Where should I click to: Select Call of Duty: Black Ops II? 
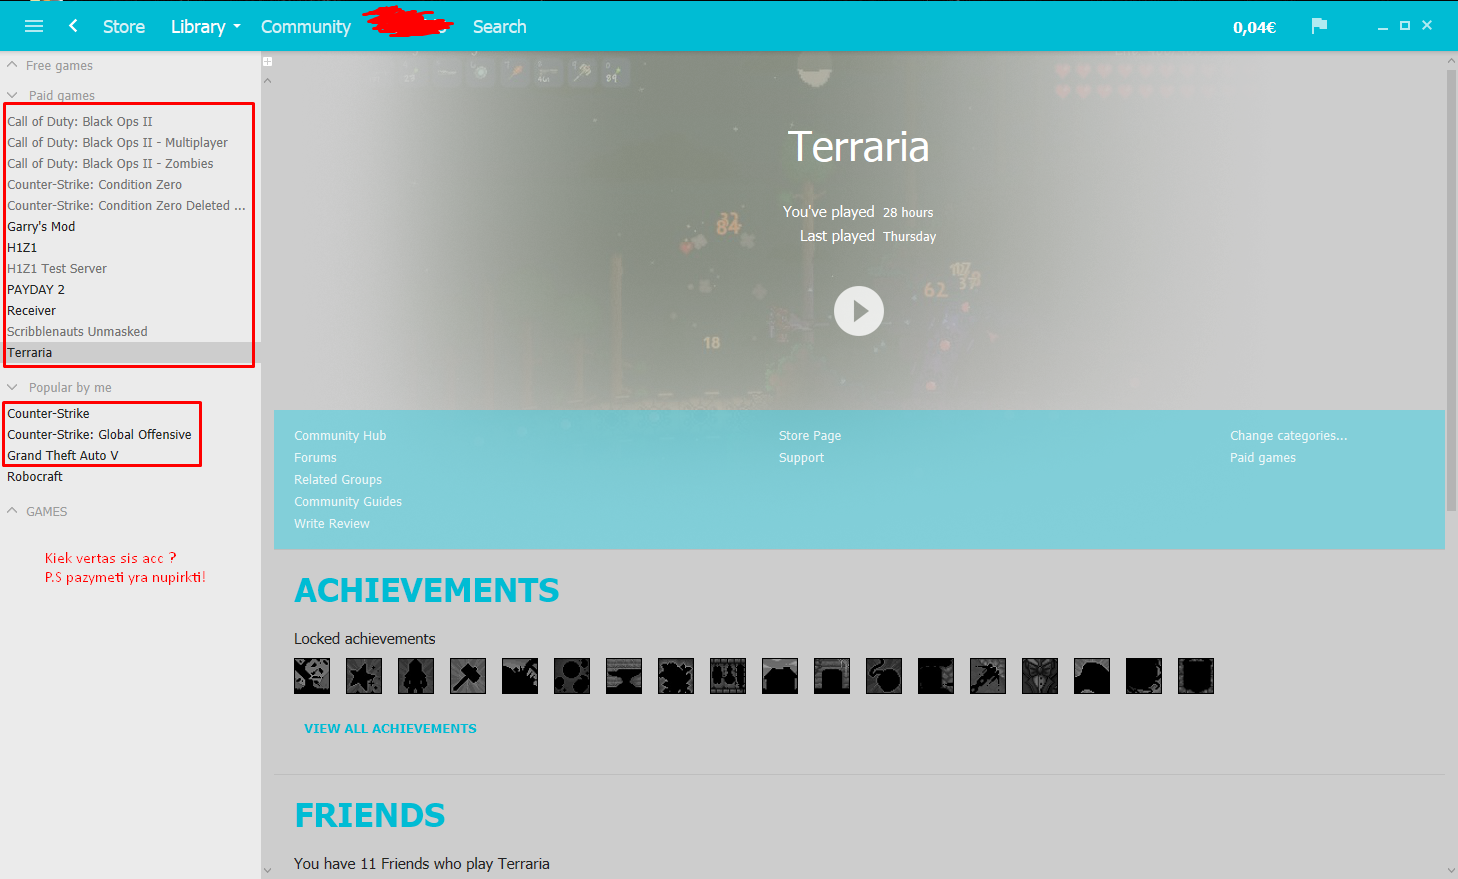coord(80,122)
